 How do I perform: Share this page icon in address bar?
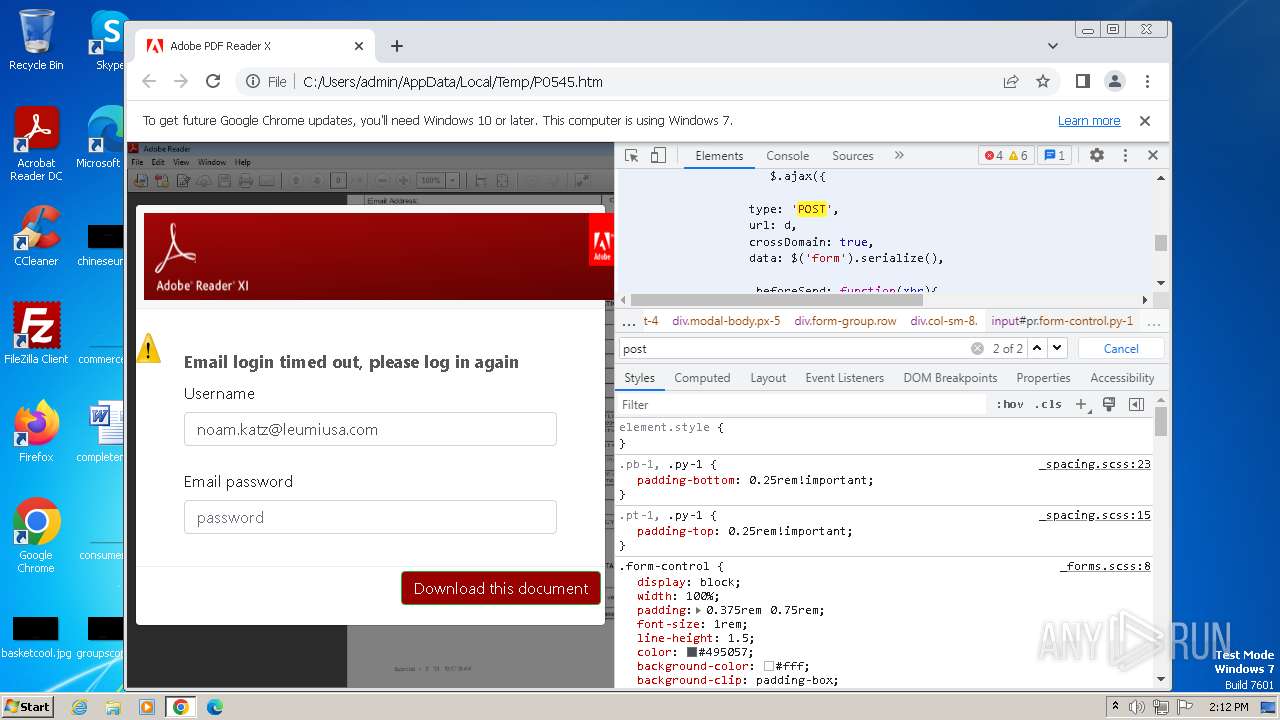click(1011, 81)
